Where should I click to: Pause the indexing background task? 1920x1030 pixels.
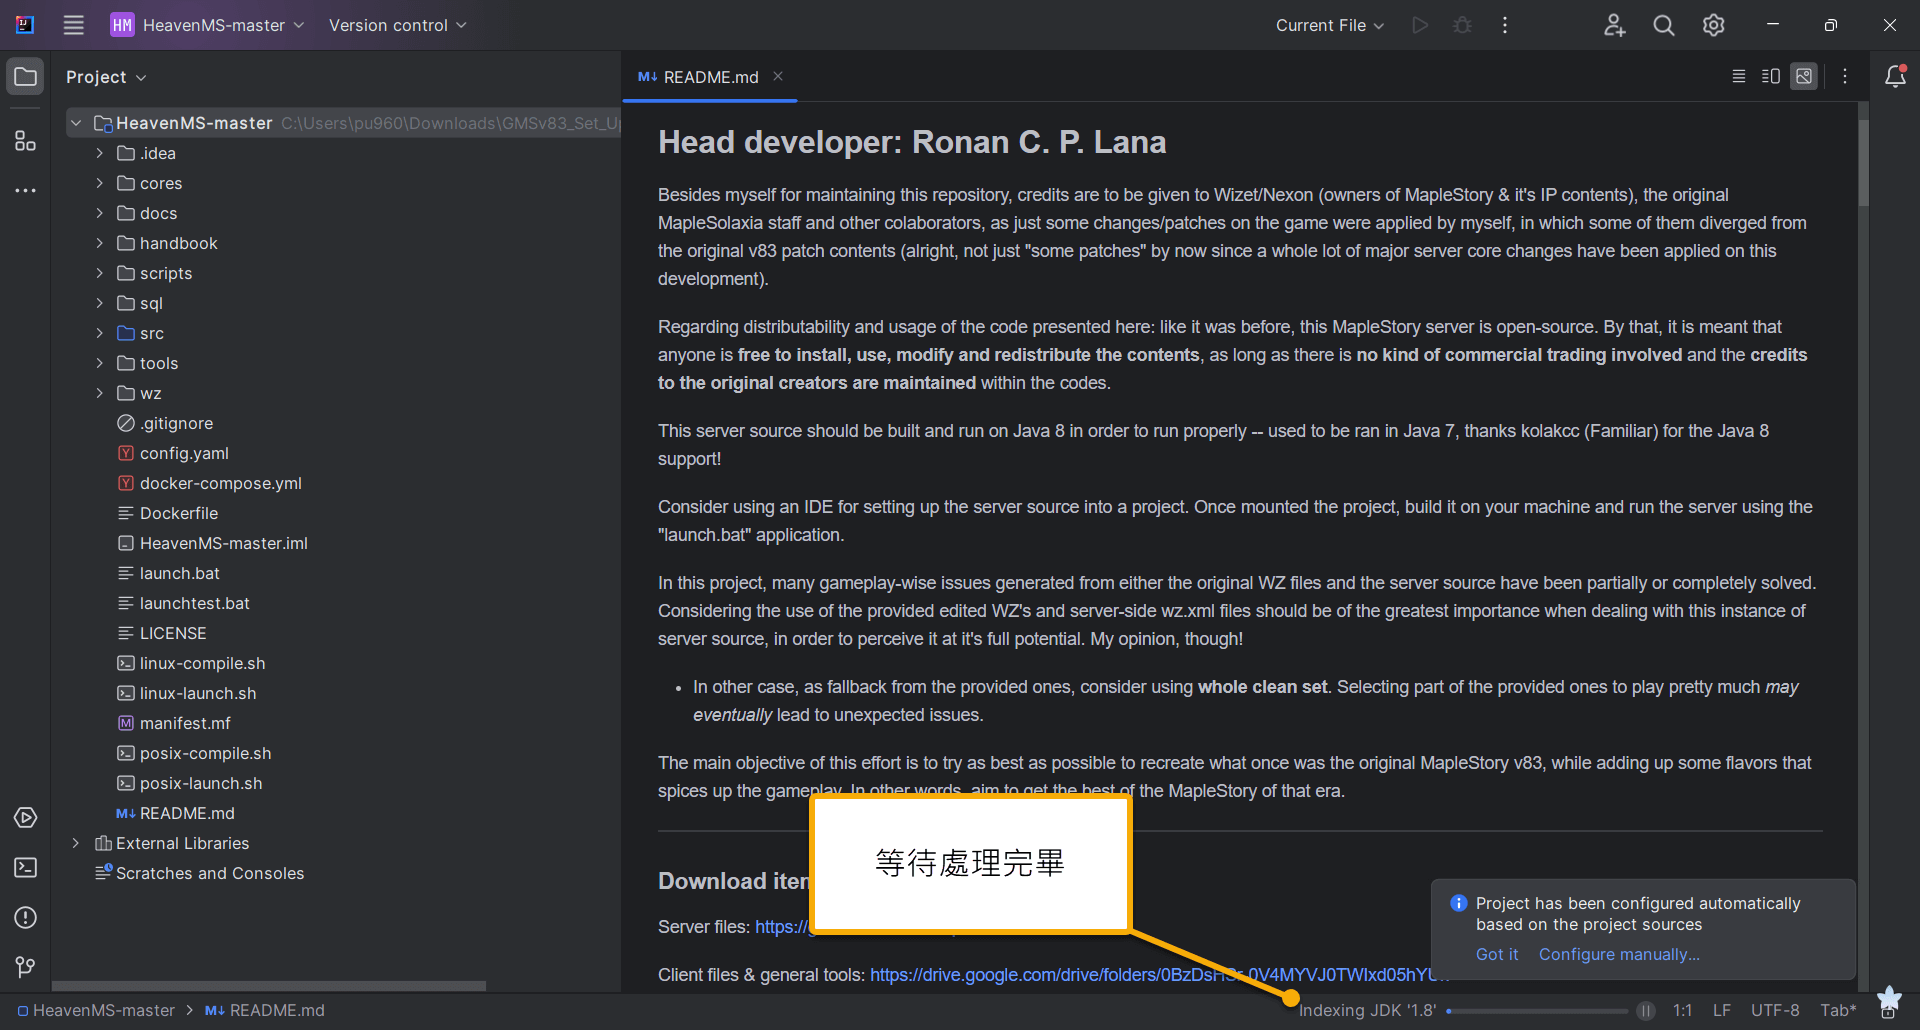coord(1646,1011)
